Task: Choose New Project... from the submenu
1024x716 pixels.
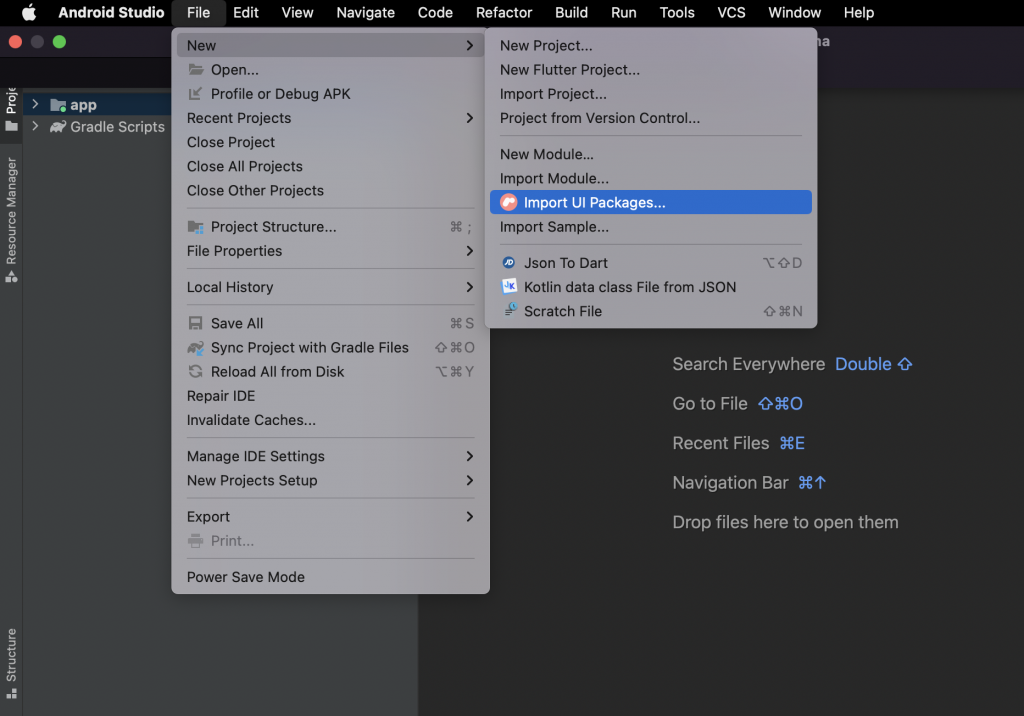Action: point(650,46)
